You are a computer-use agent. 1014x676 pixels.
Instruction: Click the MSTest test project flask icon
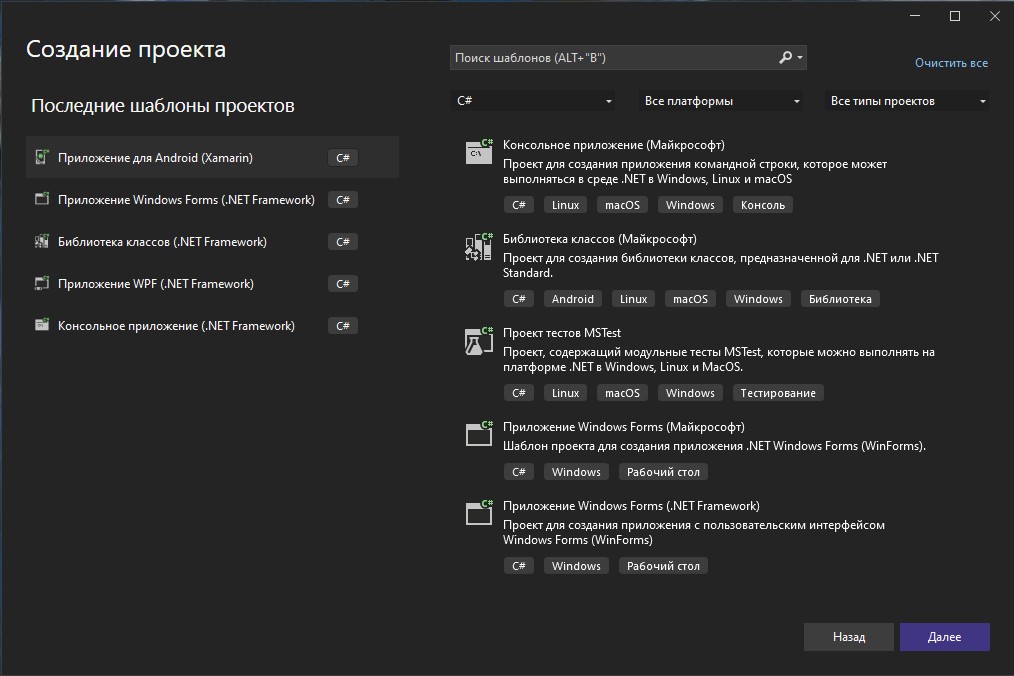click(479, 341)
